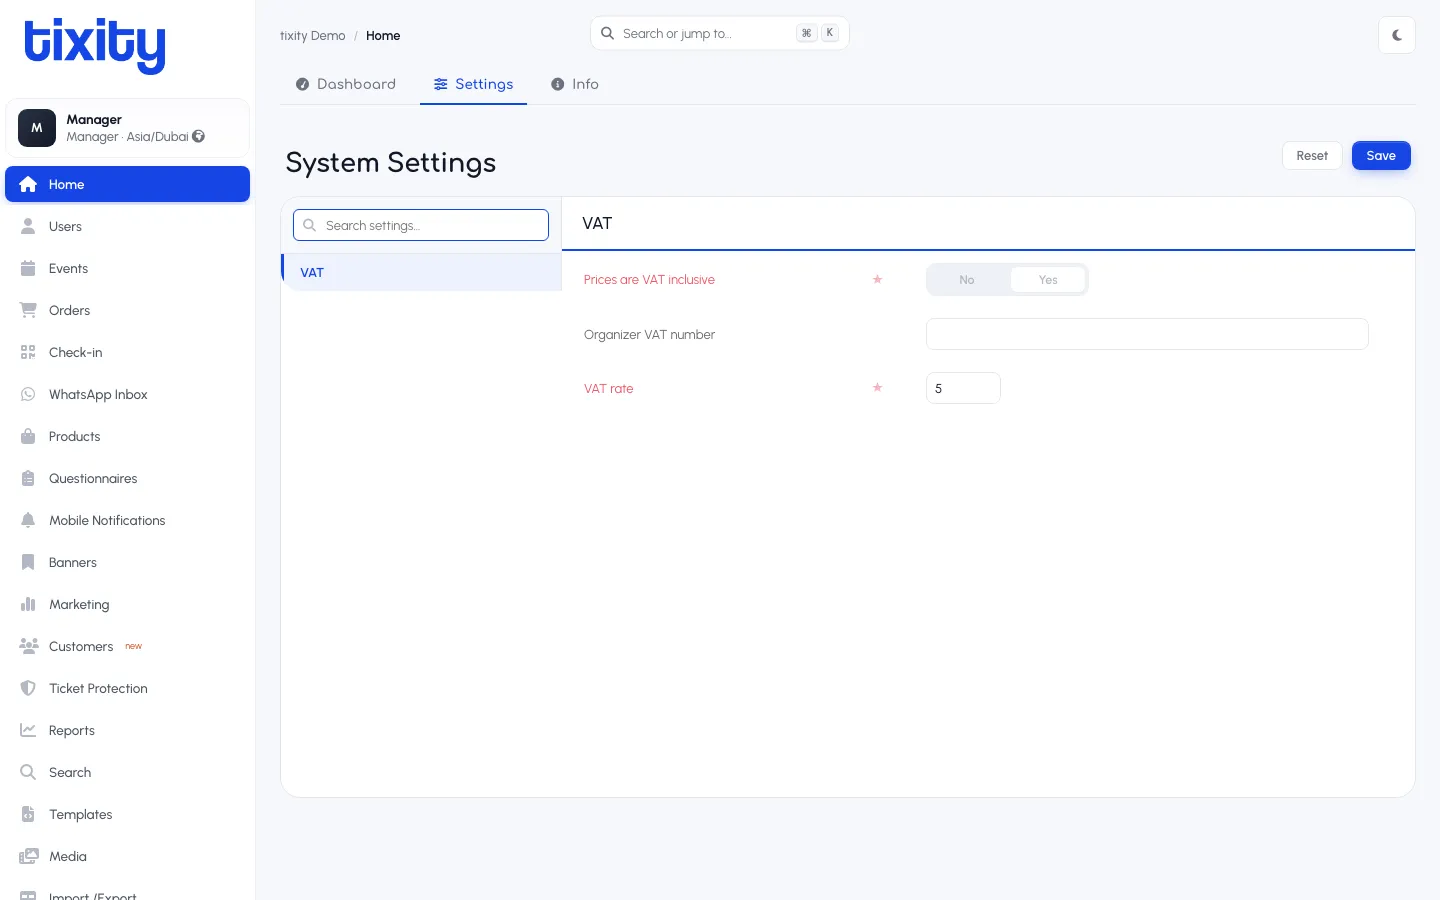
Task: Click the Mobile Notifications label
Action: (x=107, y=520)
